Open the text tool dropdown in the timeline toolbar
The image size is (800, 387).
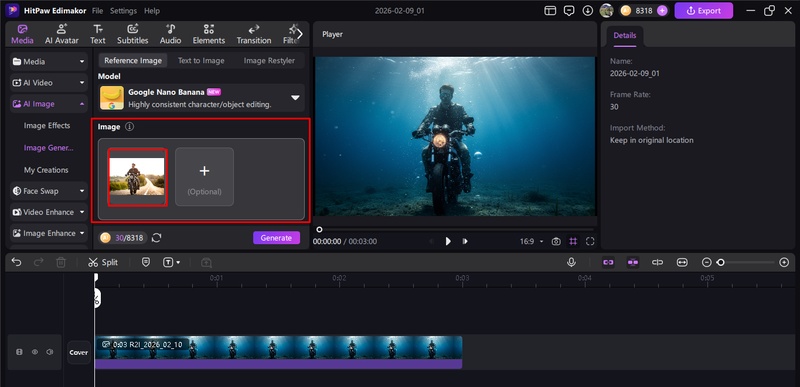(x=171, y=262)
